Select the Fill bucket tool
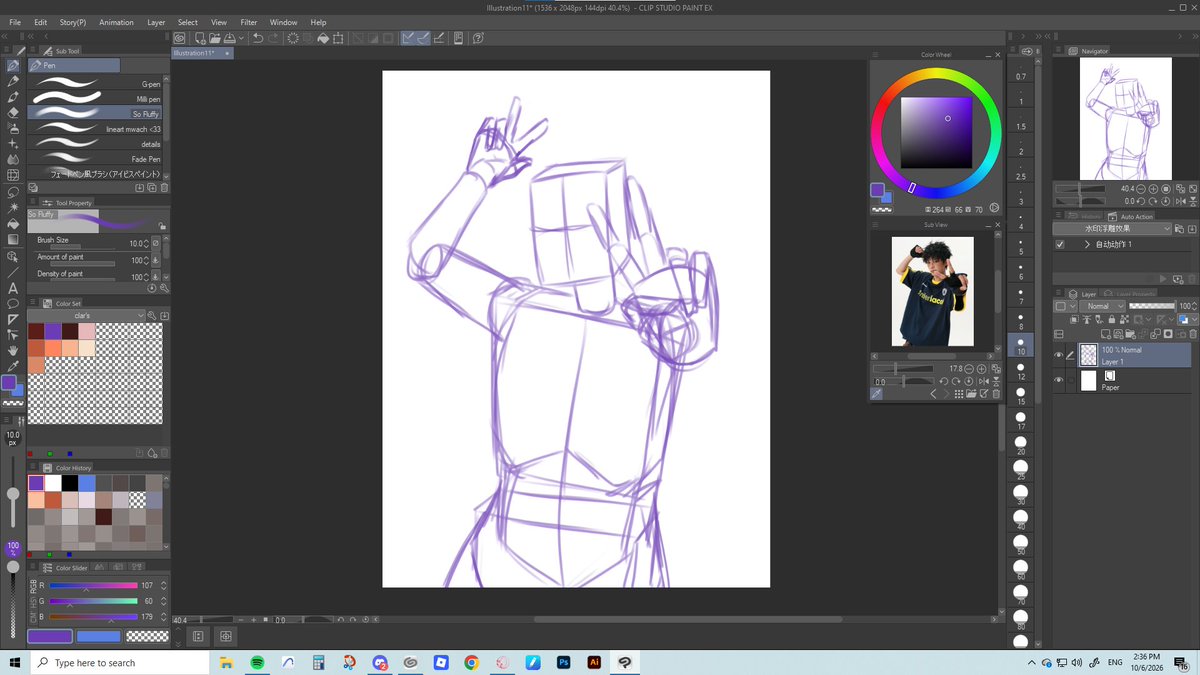The width and height of the screenshot is (1200, 675). [13, 224]
